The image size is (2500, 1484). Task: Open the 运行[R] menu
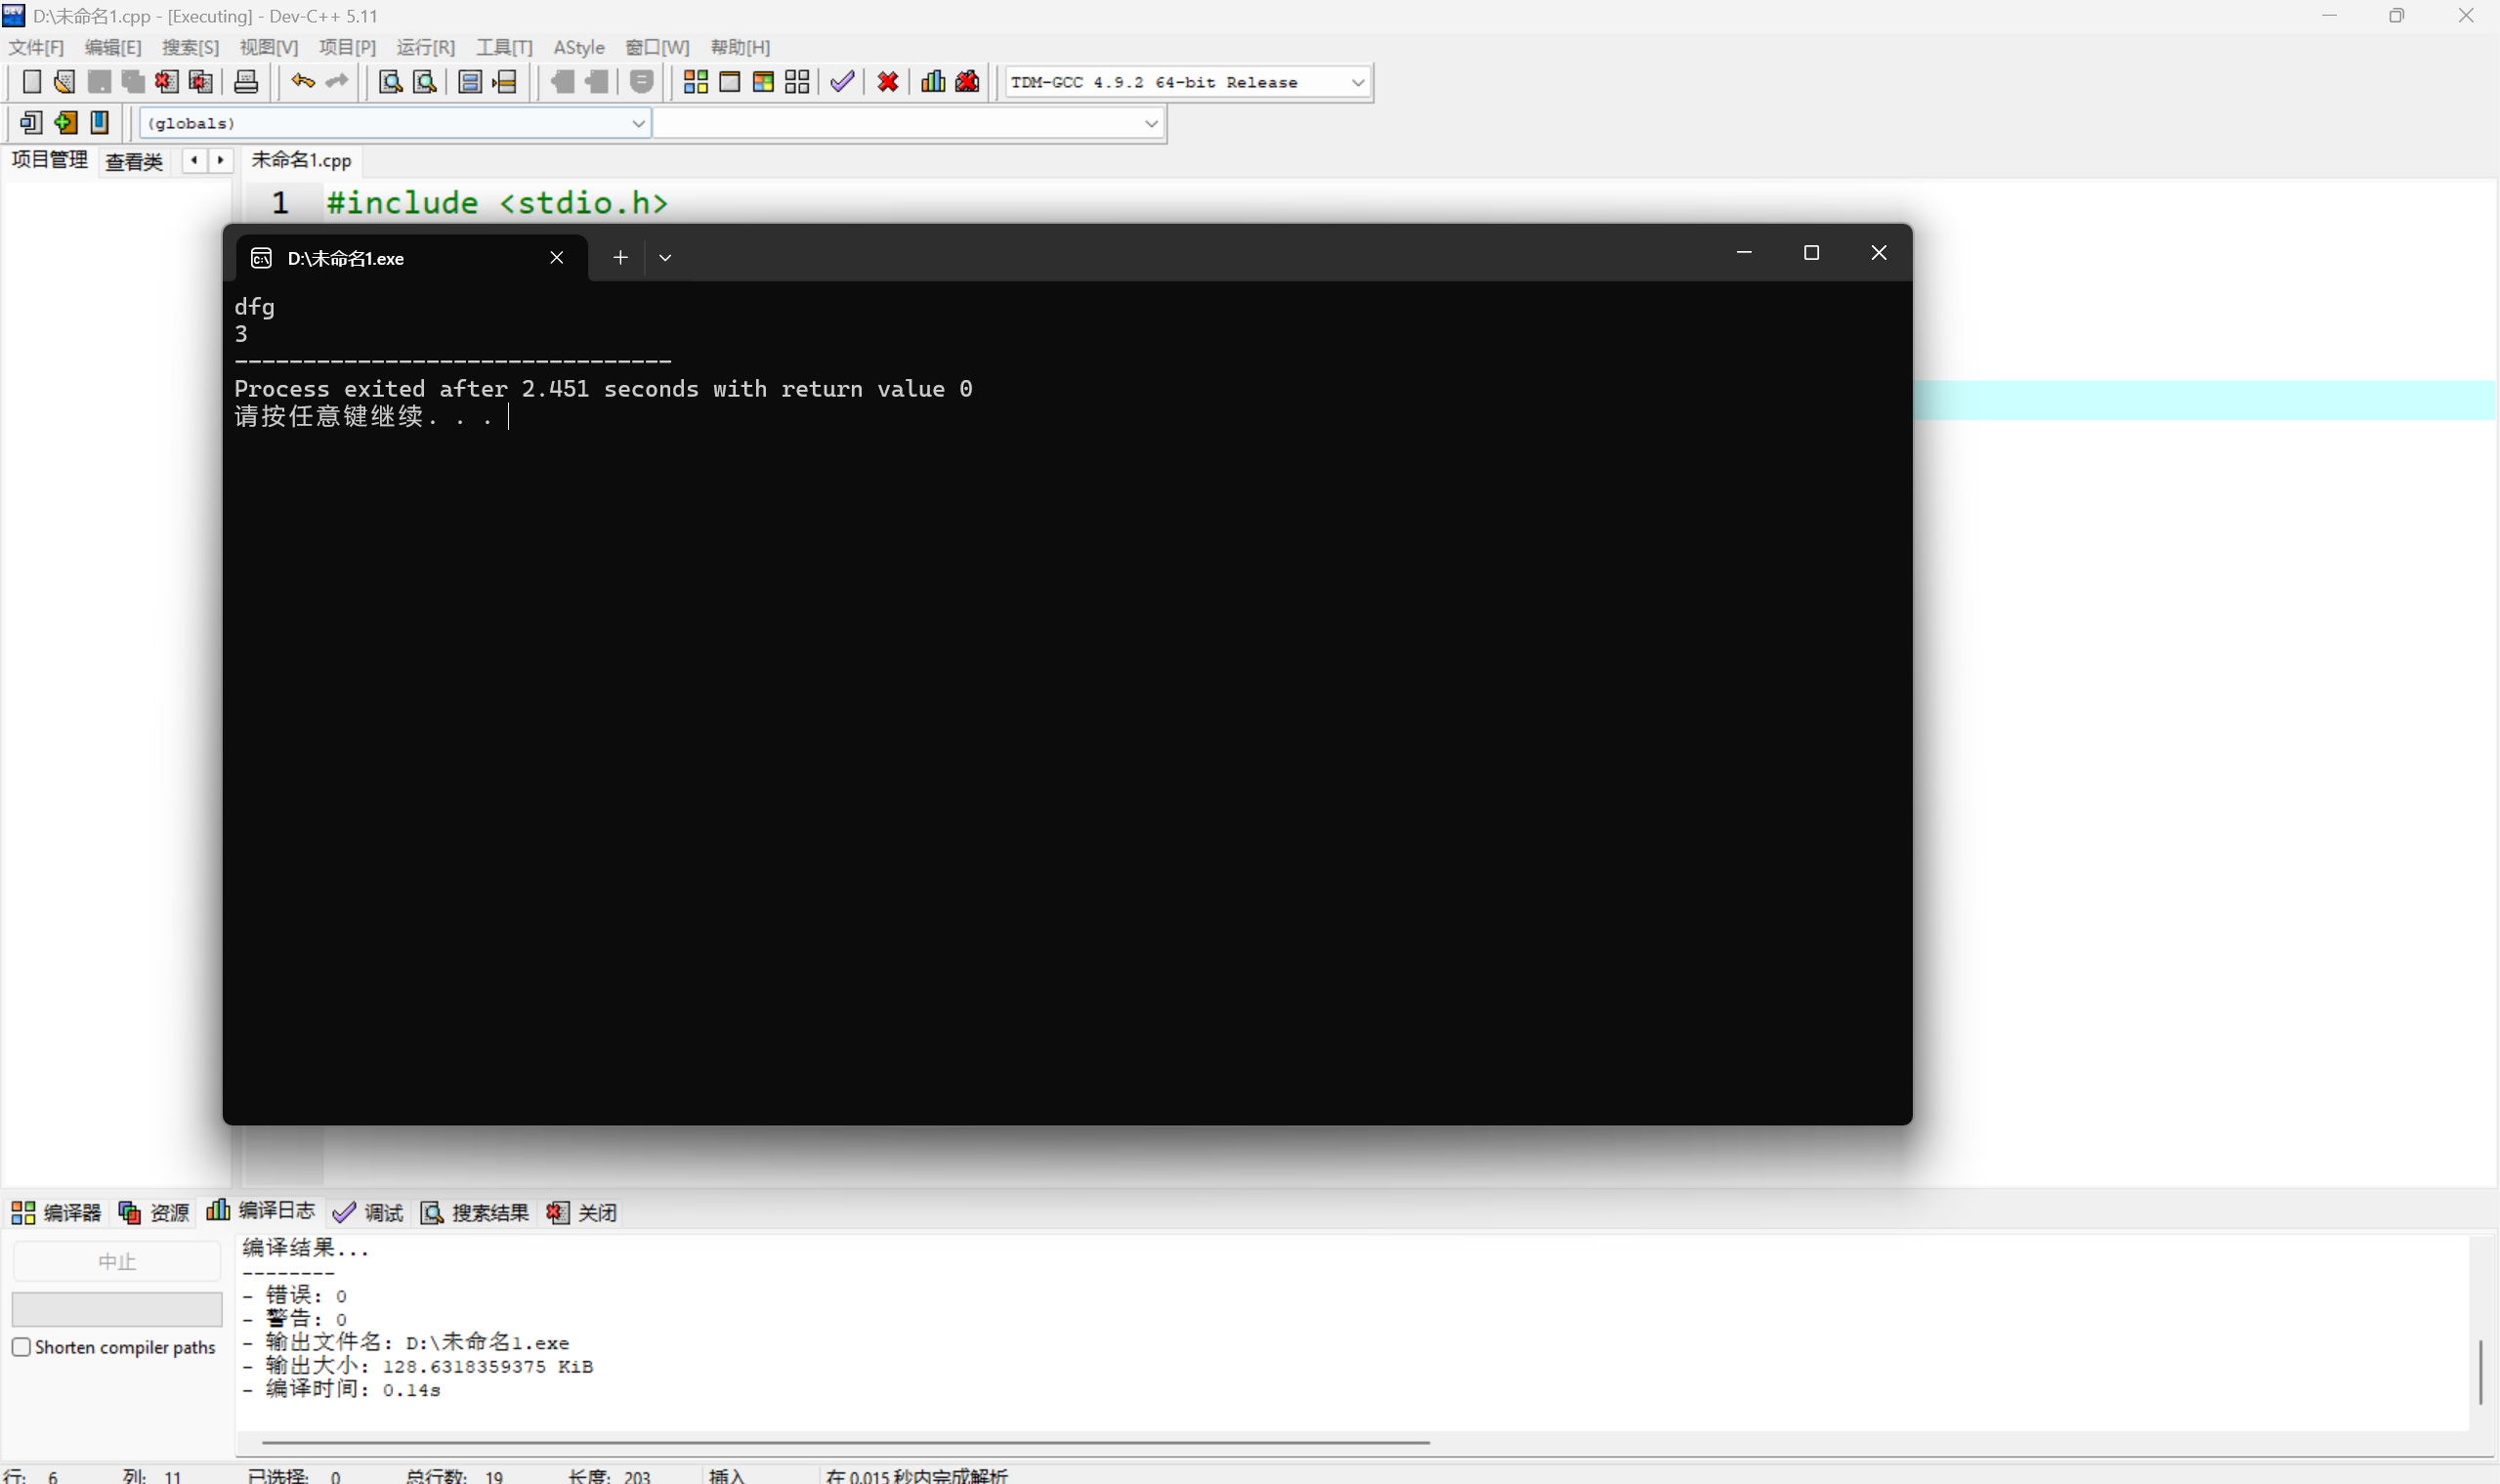[425, 47]
